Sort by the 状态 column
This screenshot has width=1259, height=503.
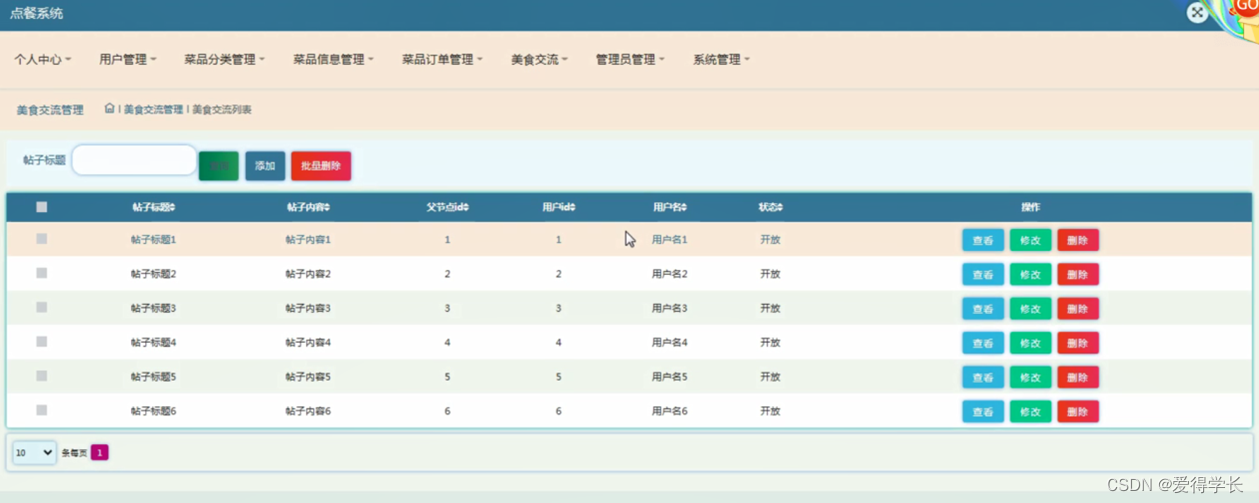[770, 207]
